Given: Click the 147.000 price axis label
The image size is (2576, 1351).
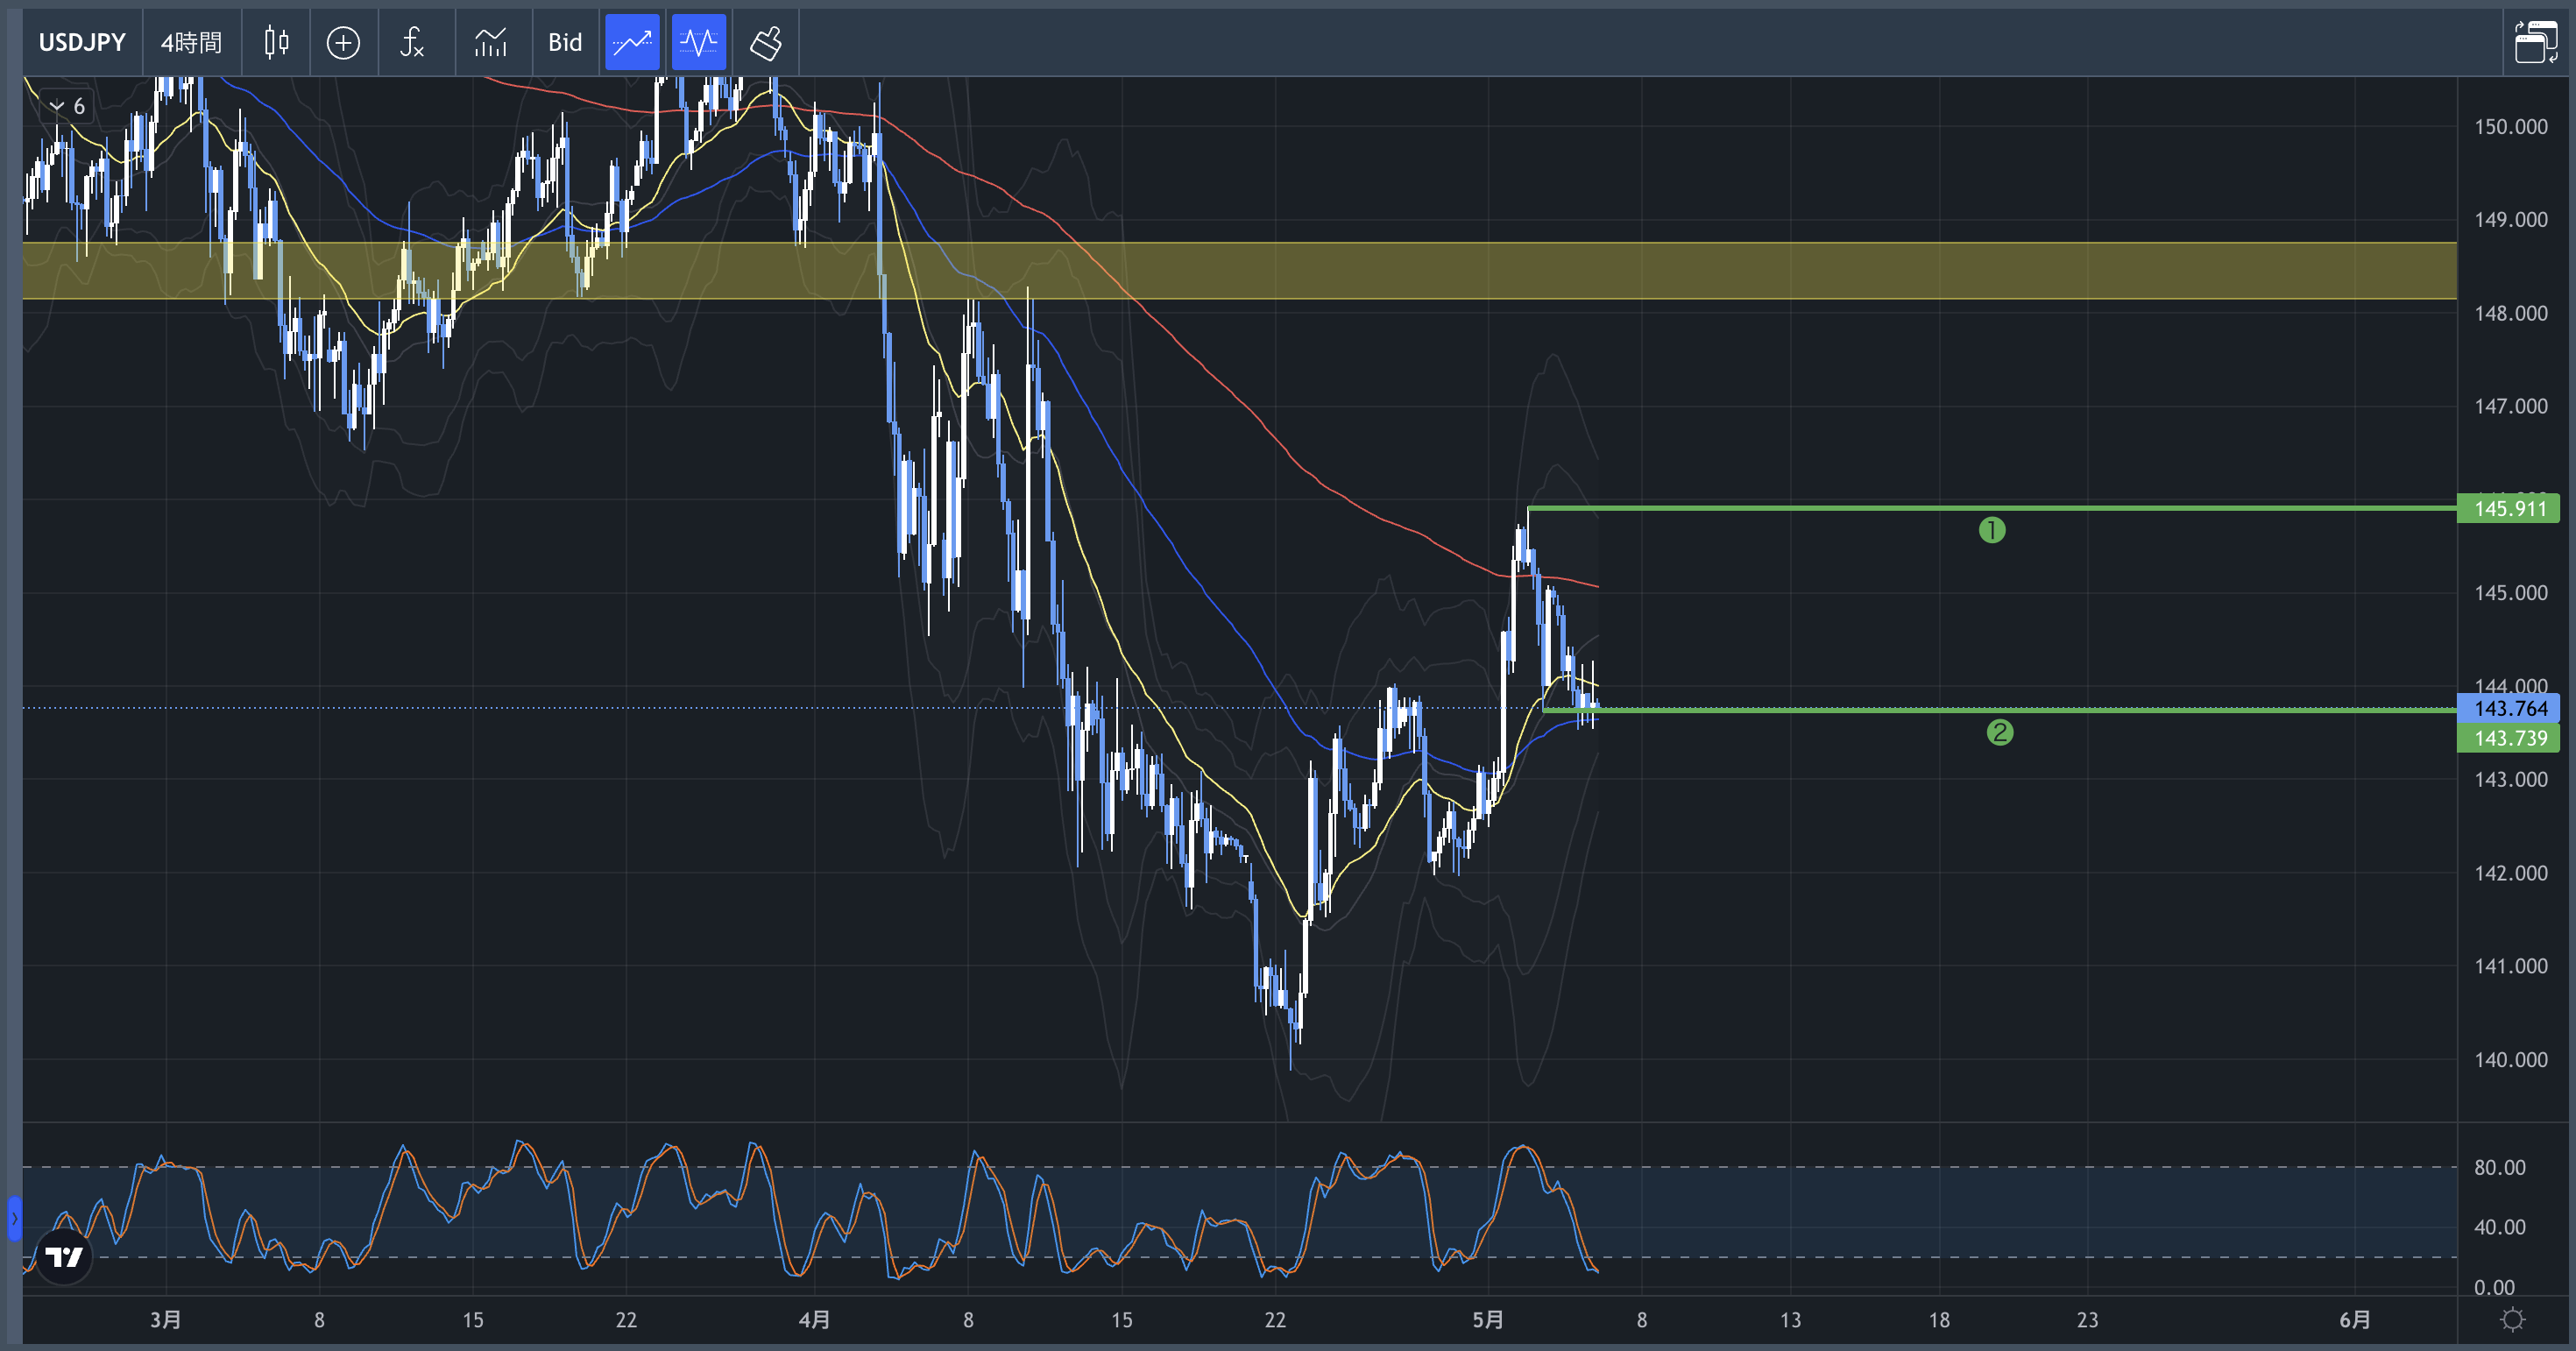Looking at the screenshot, I should tap(2510, 406).
